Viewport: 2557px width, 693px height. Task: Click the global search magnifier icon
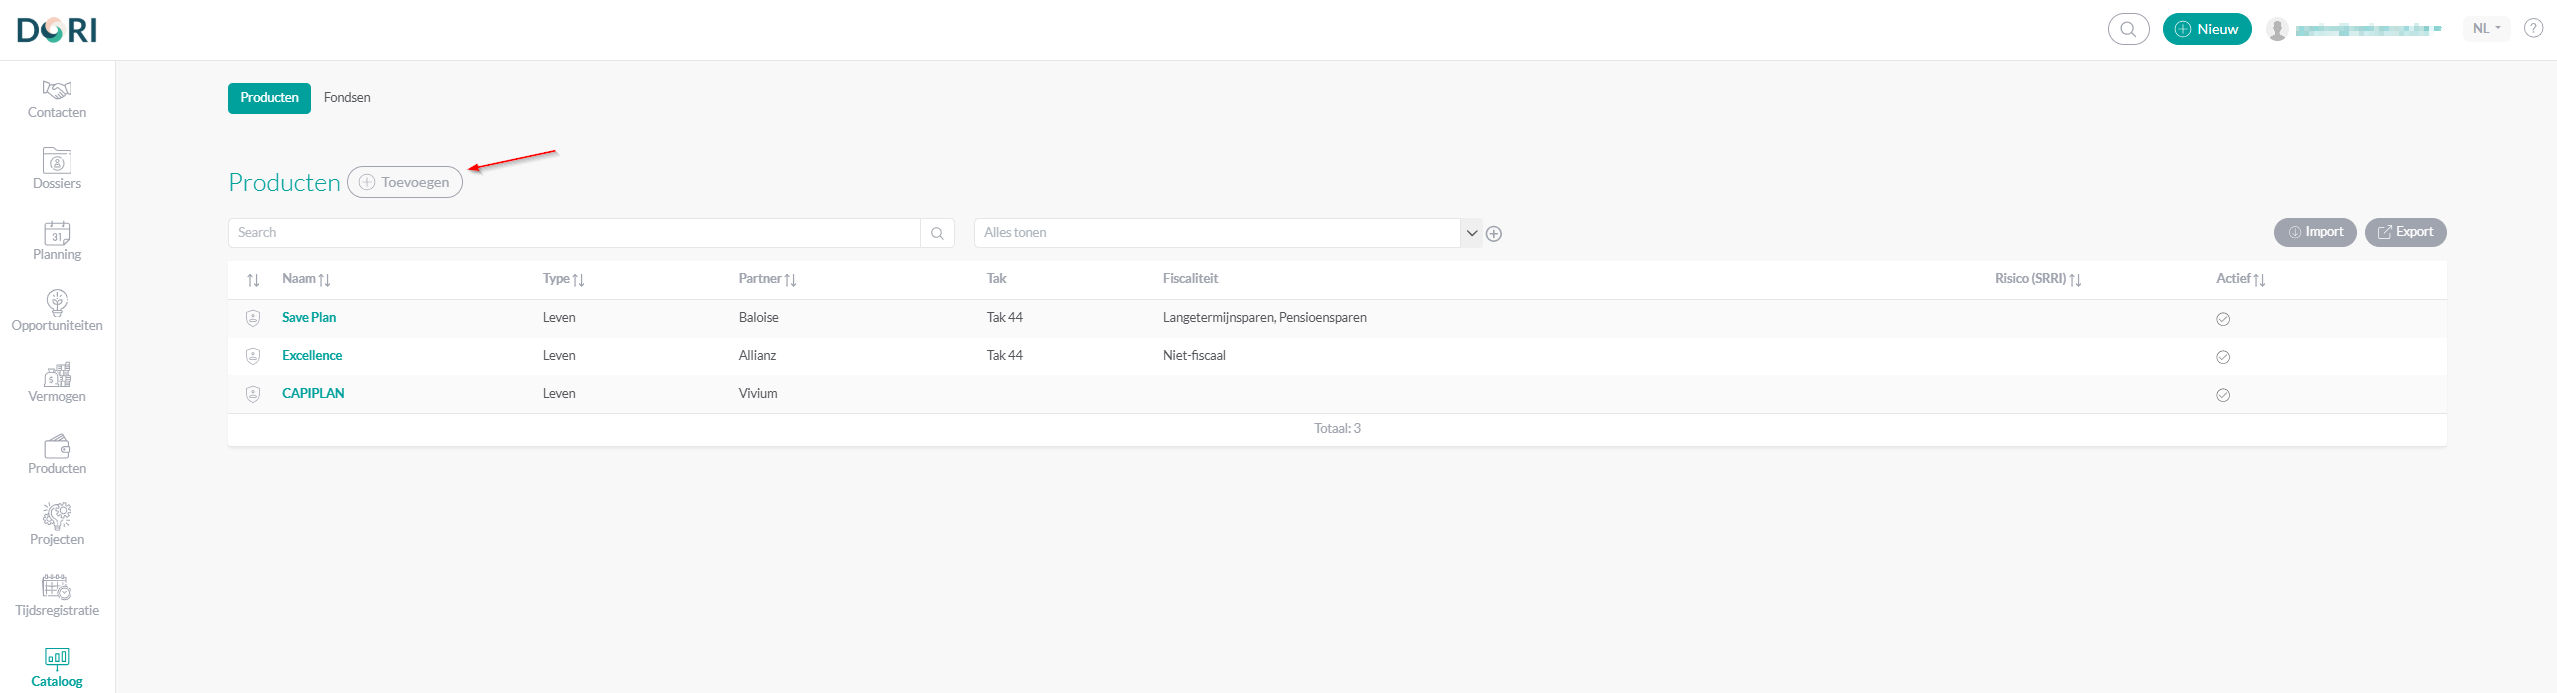pyautogui.click(x=2128, y=29)
